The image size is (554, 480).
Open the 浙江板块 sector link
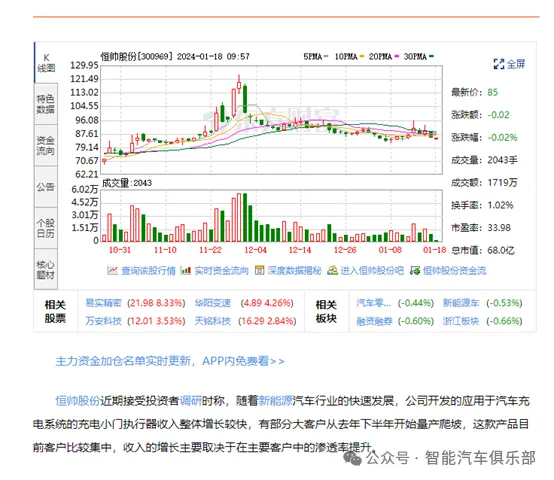tap(461, 321)
